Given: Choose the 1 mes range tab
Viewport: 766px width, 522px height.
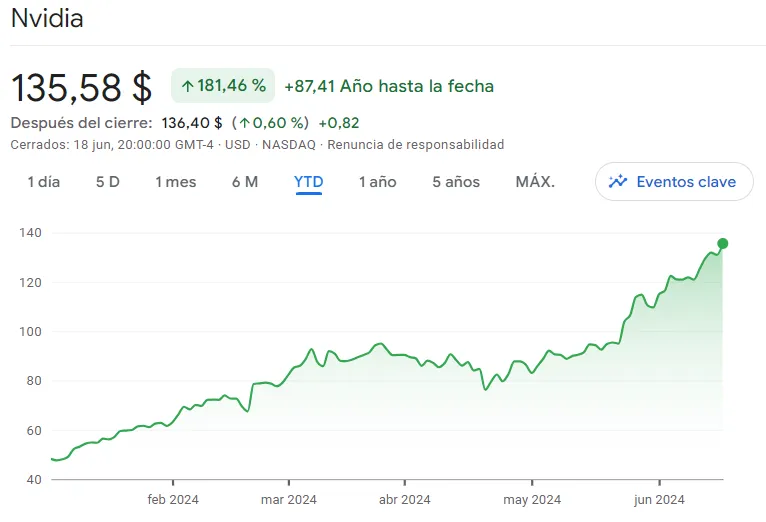Looking at the screenshot, I should pyautogui.click(x=176, y=182).
